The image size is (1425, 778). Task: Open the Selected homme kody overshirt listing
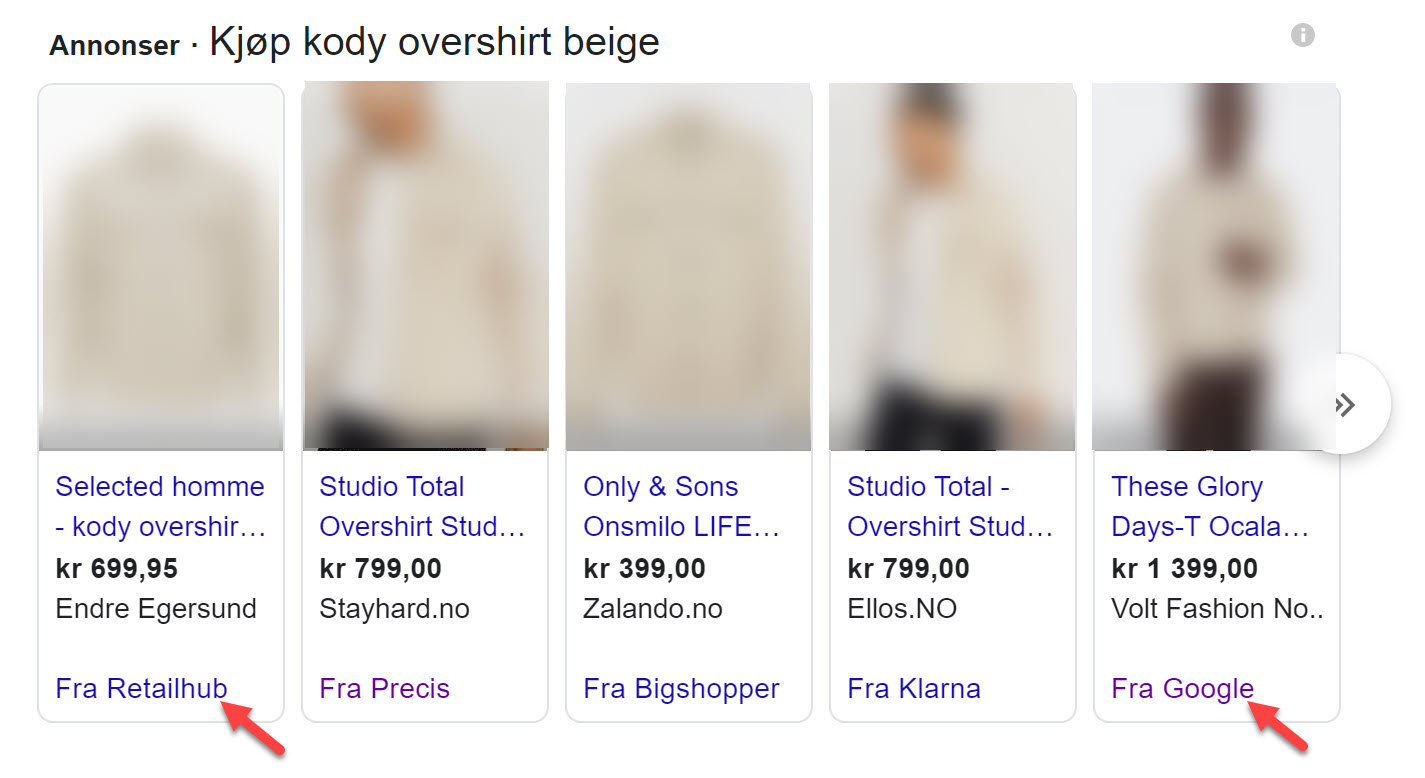click(159, 506)
